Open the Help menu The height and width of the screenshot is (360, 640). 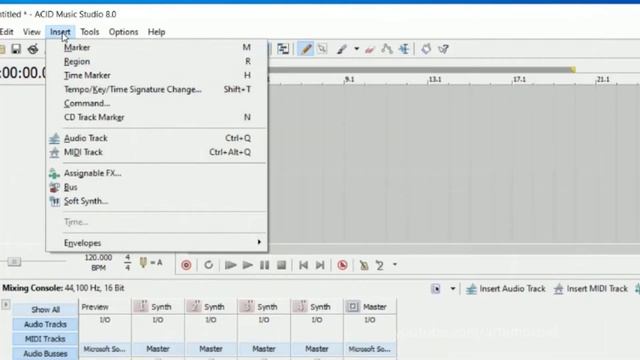click(156, 32)
